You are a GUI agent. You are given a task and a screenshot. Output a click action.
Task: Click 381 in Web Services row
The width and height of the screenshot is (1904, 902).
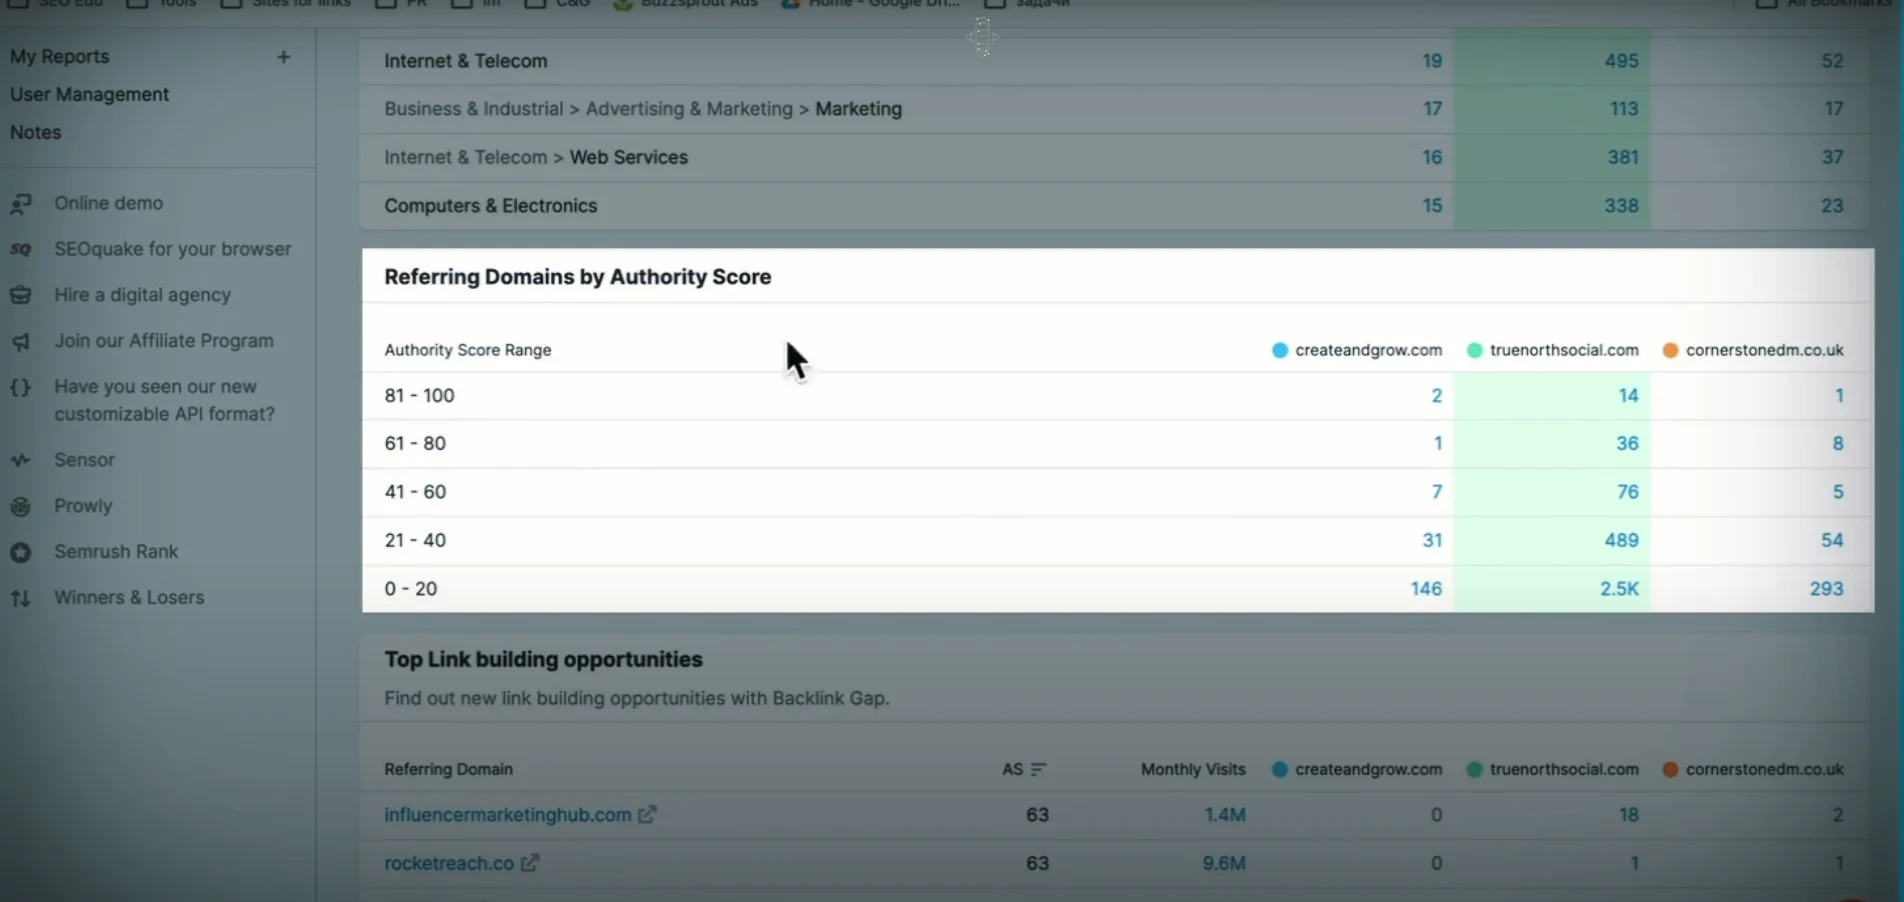tap(1623, 157)
